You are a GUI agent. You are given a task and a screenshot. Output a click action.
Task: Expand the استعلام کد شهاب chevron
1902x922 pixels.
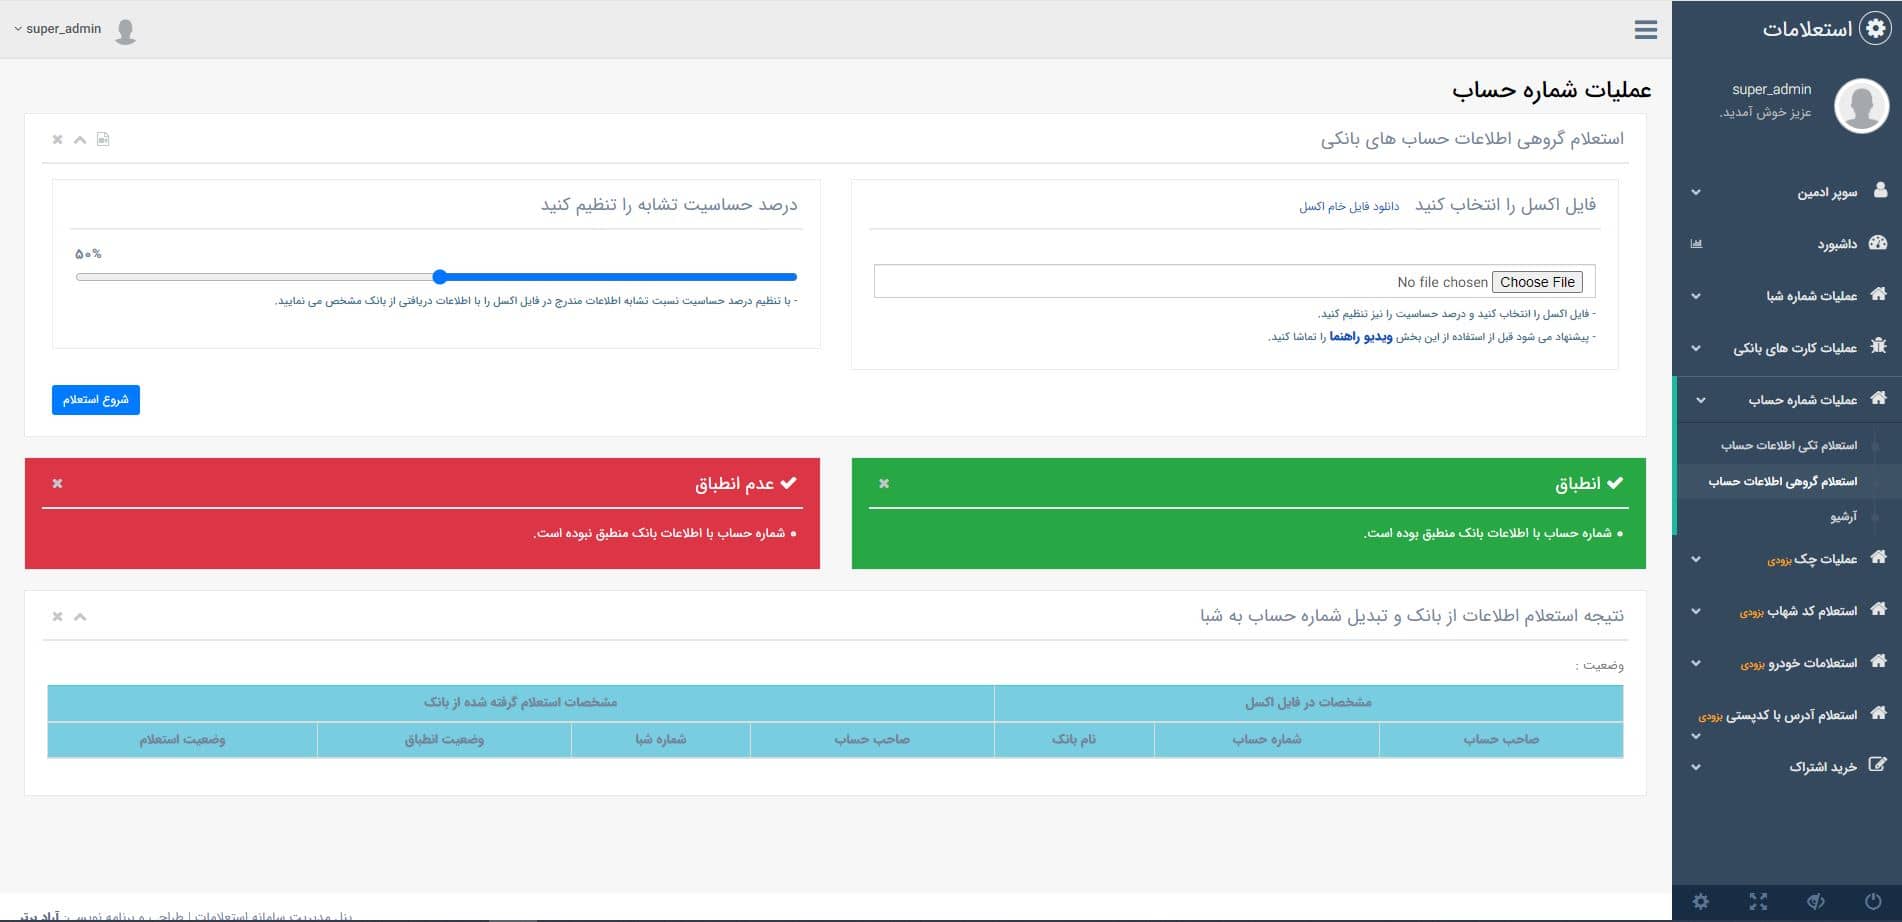[1696, 611]
